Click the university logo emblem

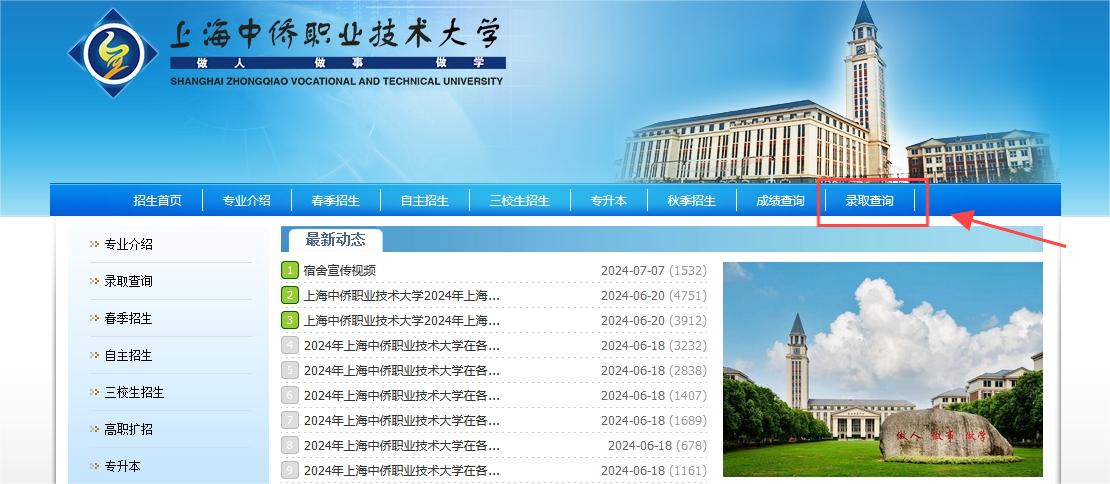click(x=112, y=53)
